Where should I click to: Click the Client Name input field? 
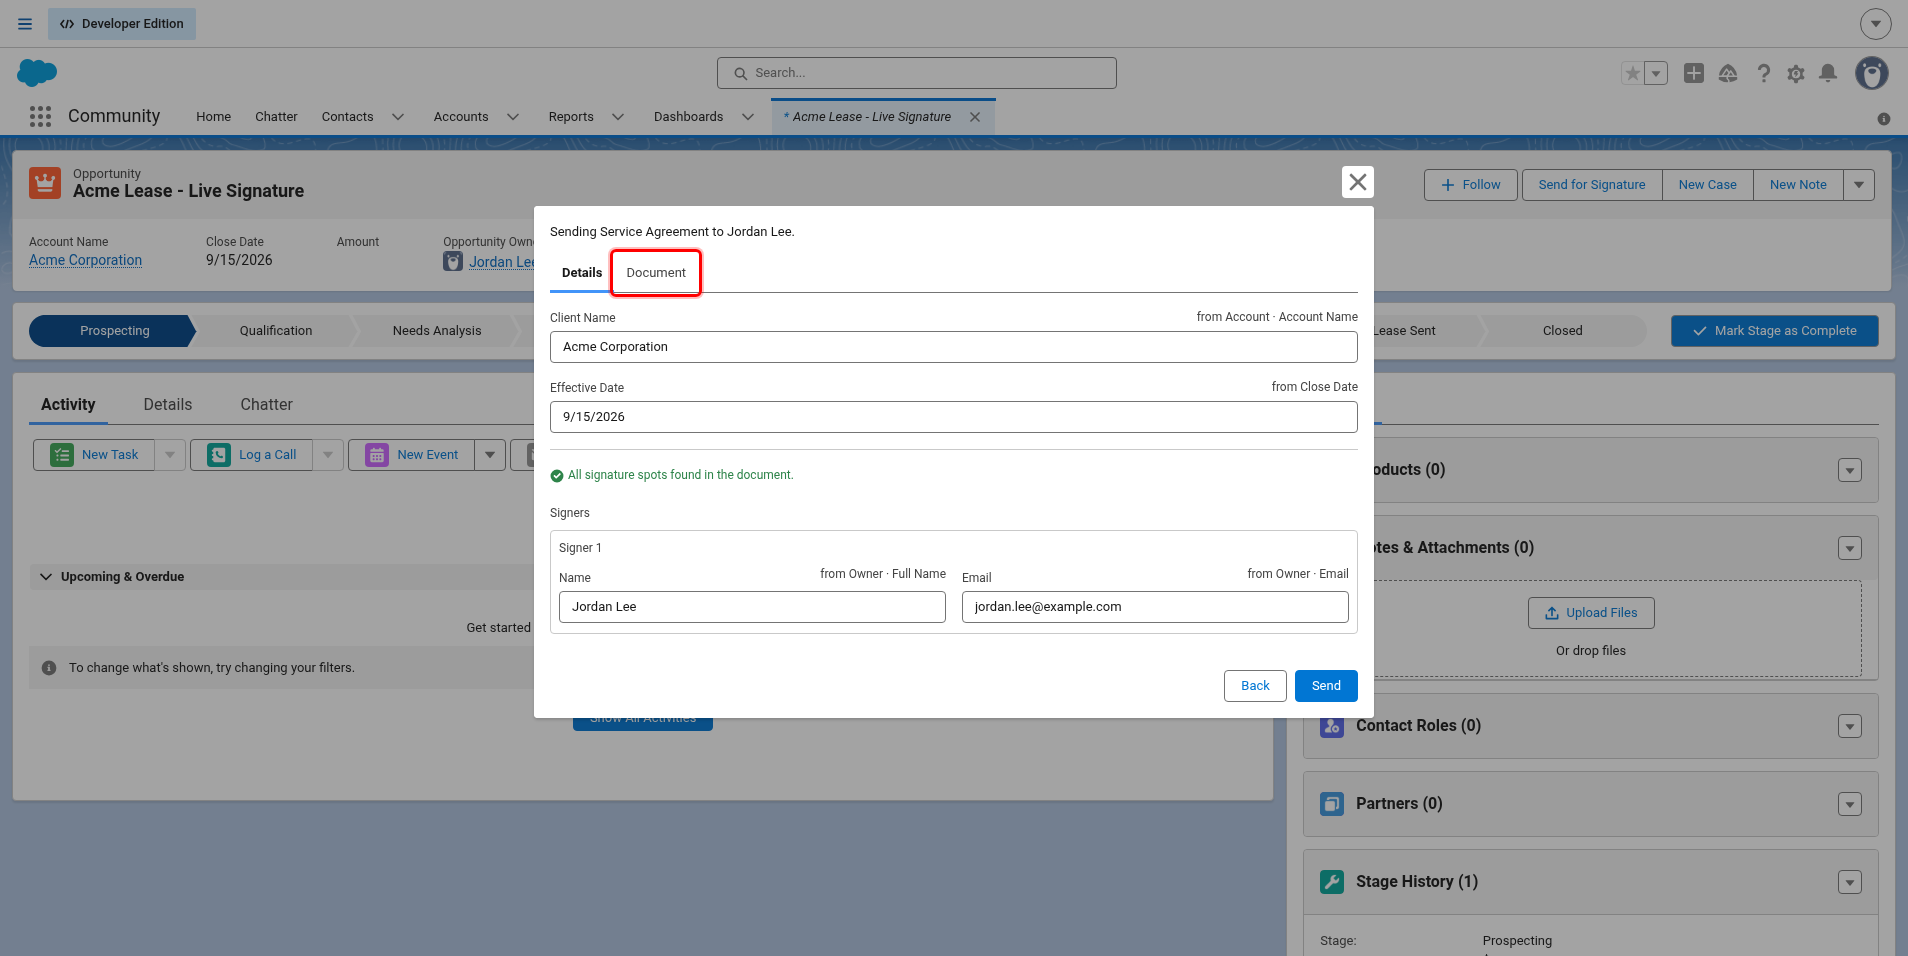click(x=954, y=347)
